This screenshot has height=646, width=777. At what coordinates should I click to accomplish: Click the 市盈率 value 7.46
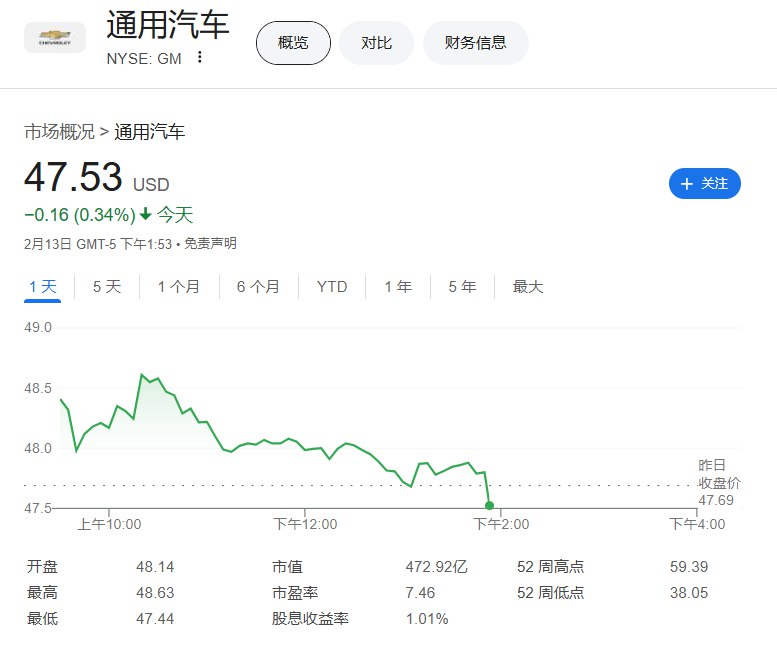pyautogui.click(x=420, y=592)
